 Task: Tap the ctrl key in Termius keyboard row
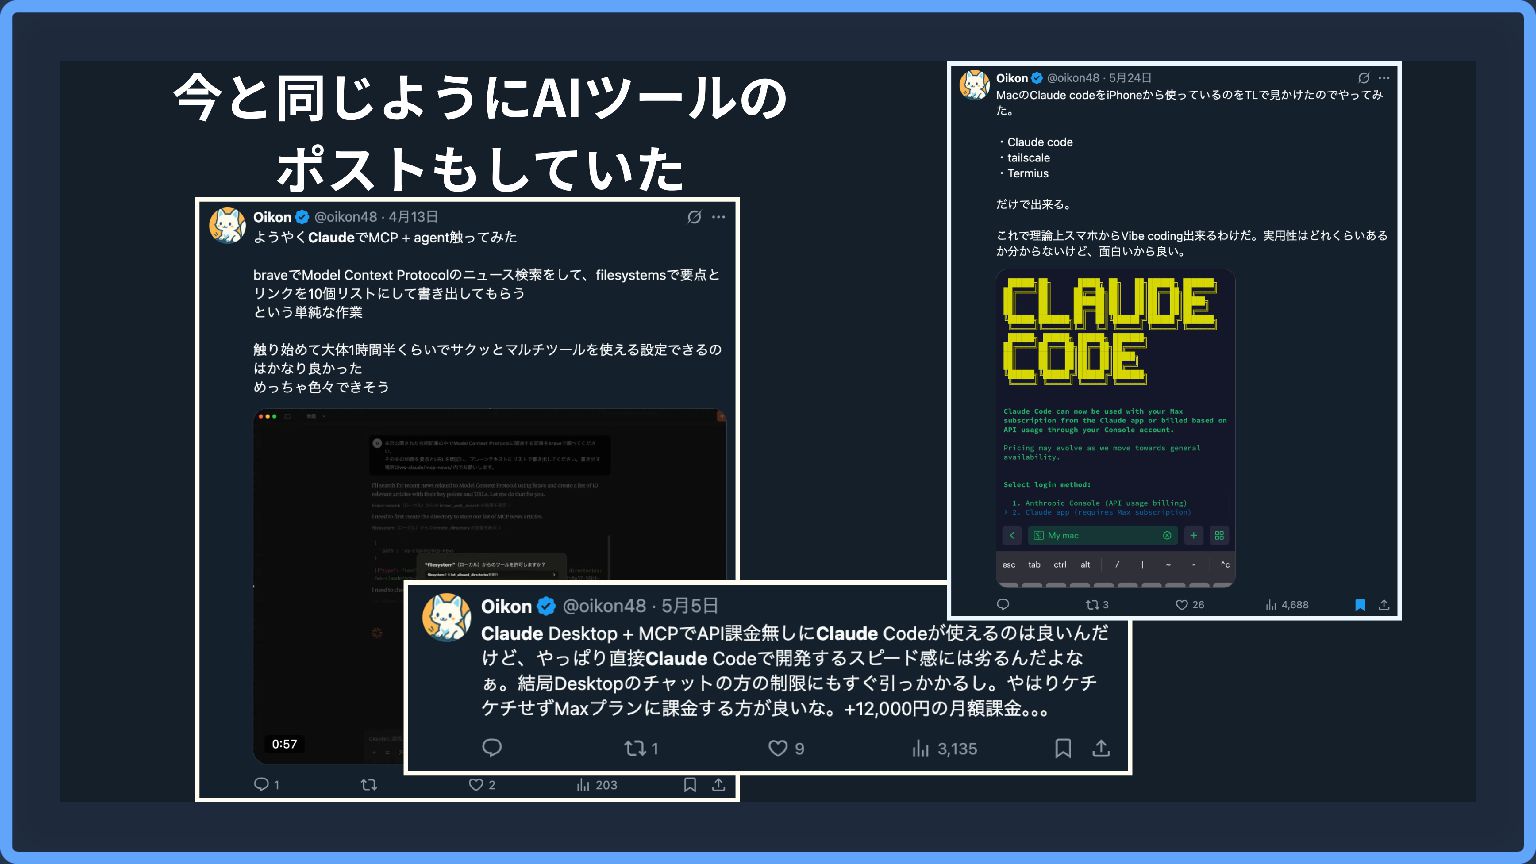click(x=1060, y=565)
